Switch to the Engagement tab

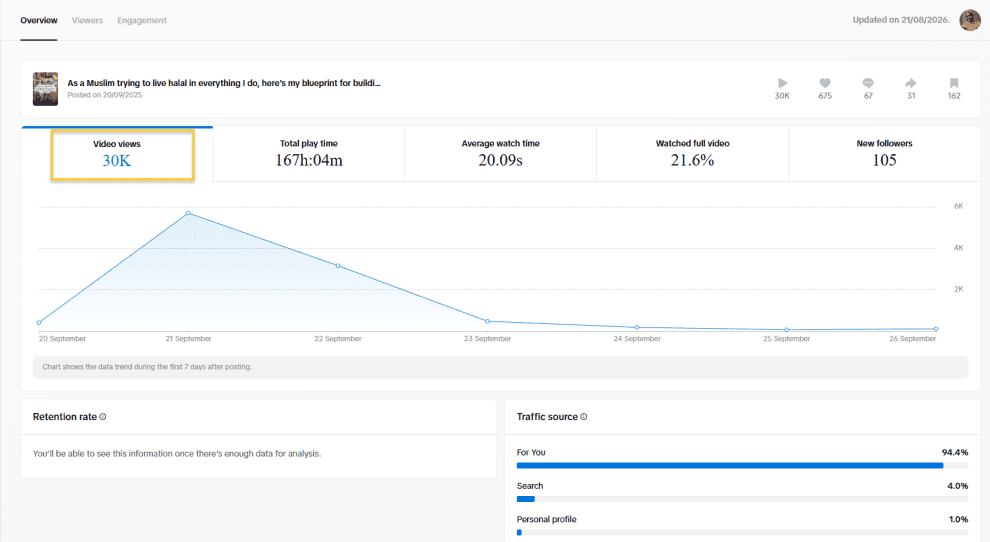click(x=142, y=20)
